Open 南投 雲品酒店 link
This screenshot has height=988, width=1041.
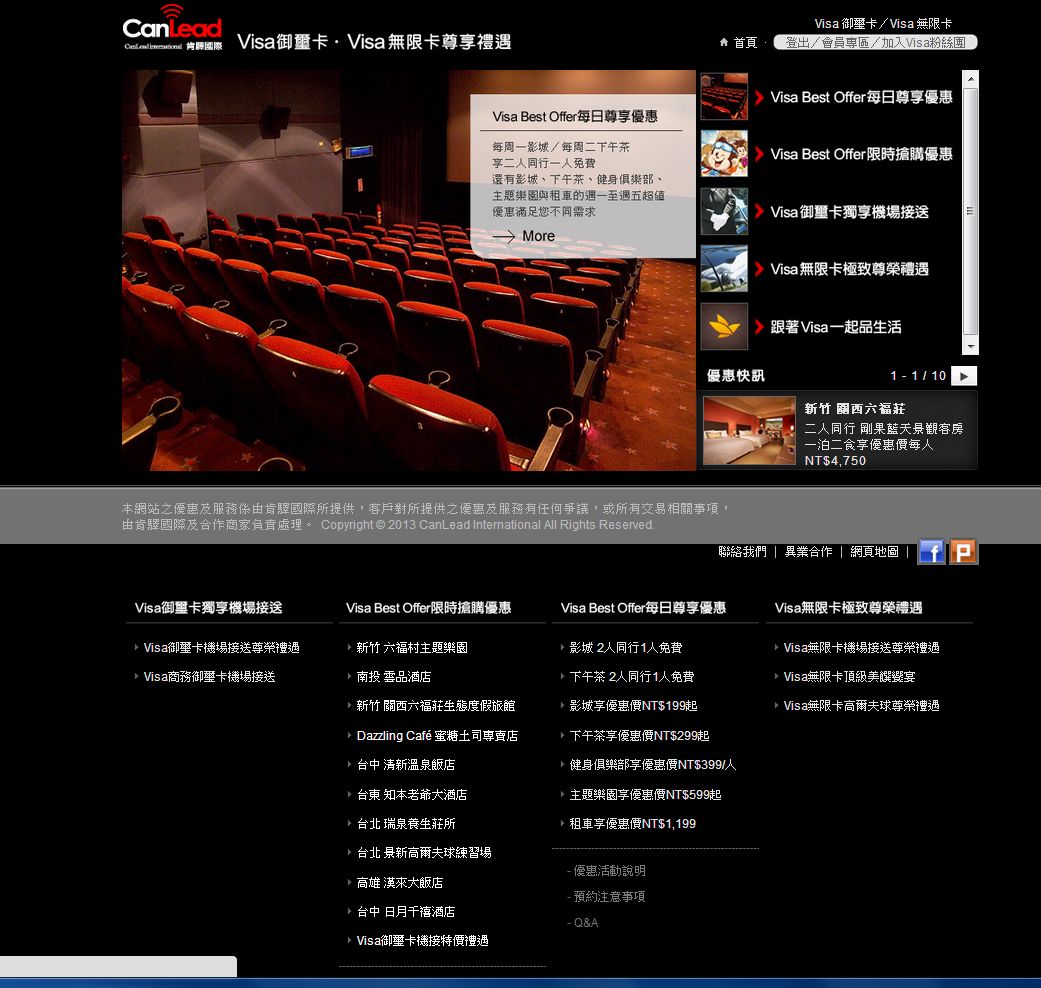394,677
